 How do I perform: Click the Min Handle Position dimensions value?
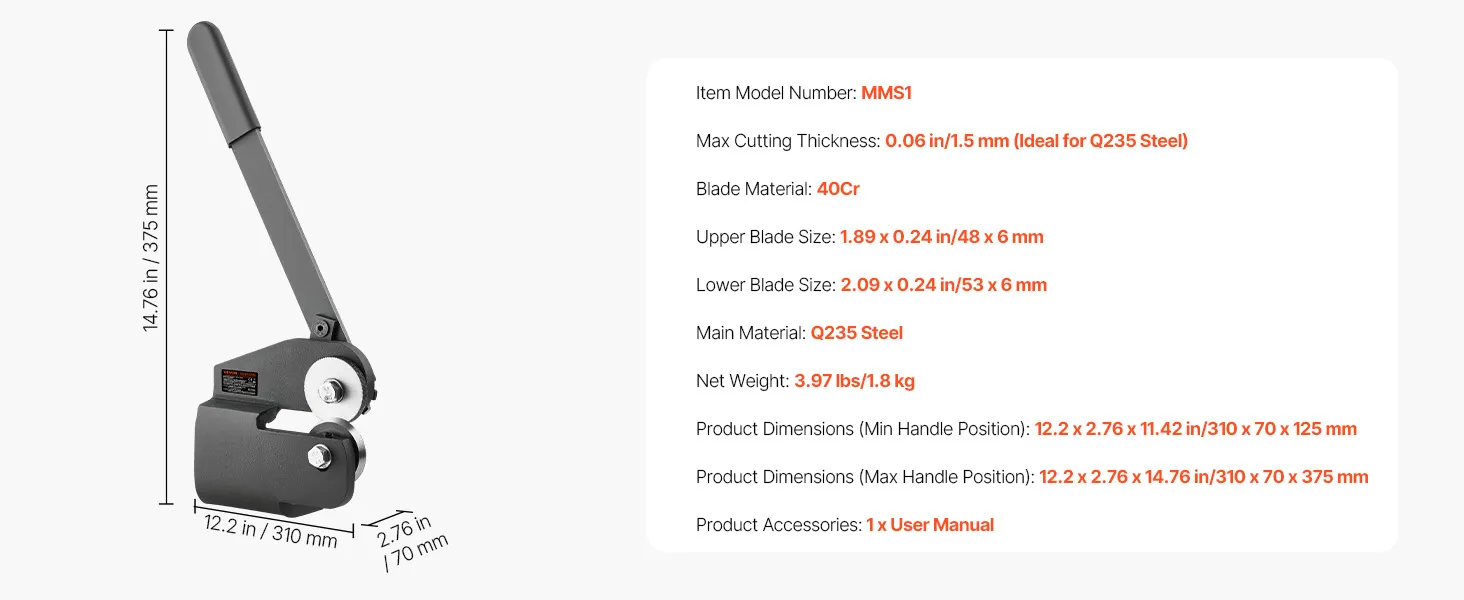pos(1195,429)
